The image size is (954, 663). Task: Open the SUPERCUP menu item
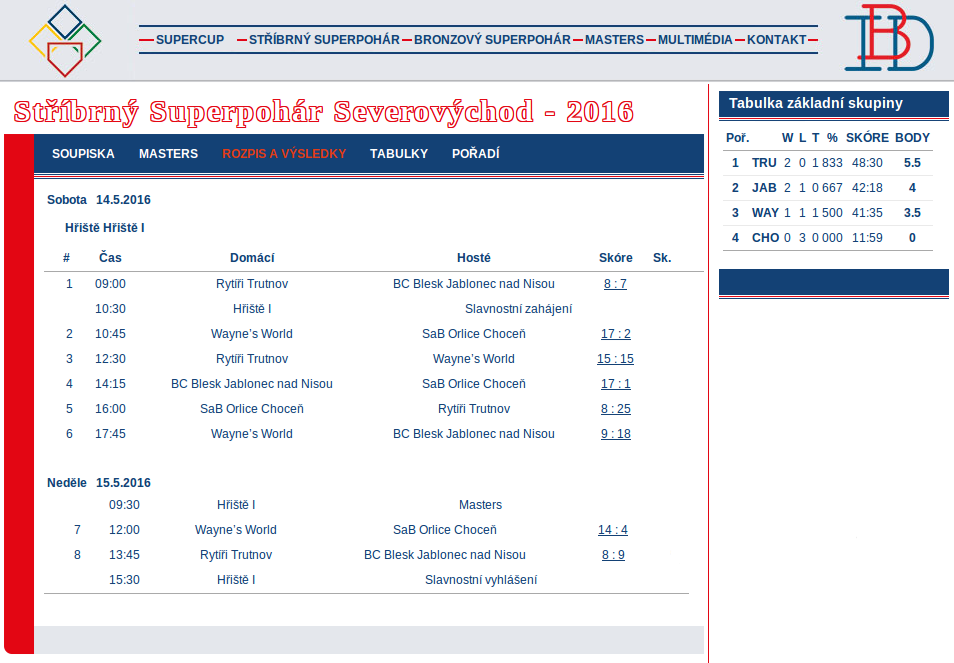(190, 40)
